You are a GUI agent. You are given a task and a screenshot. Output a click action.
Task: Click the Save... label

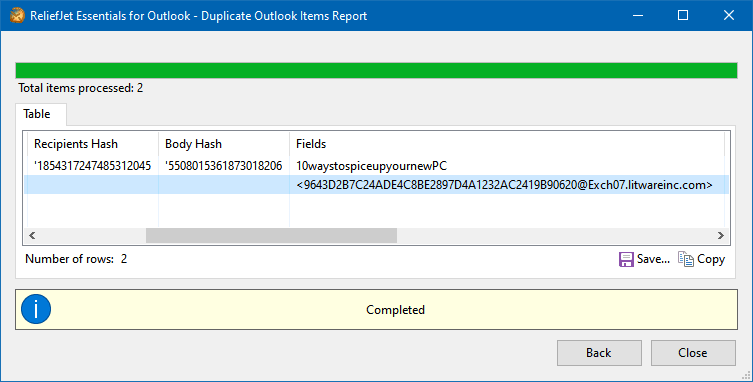653,259
